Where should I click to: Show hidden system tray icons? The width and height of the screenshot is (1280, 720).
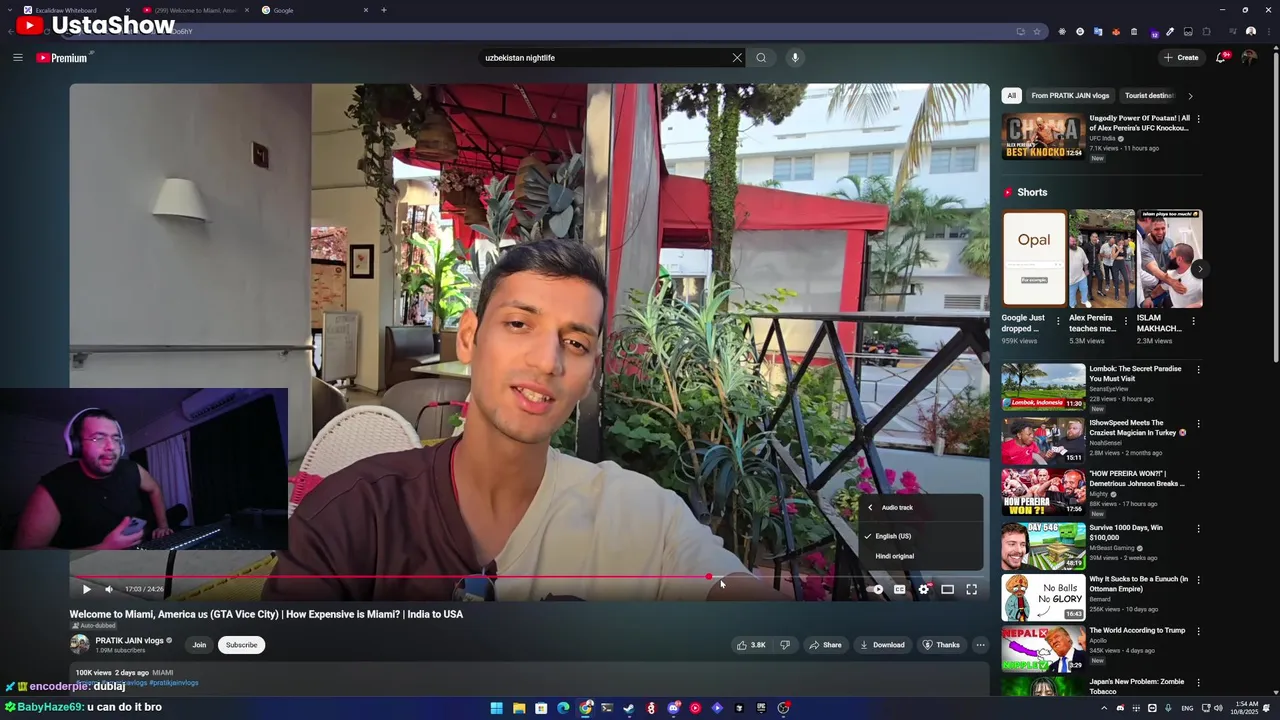1104,708
